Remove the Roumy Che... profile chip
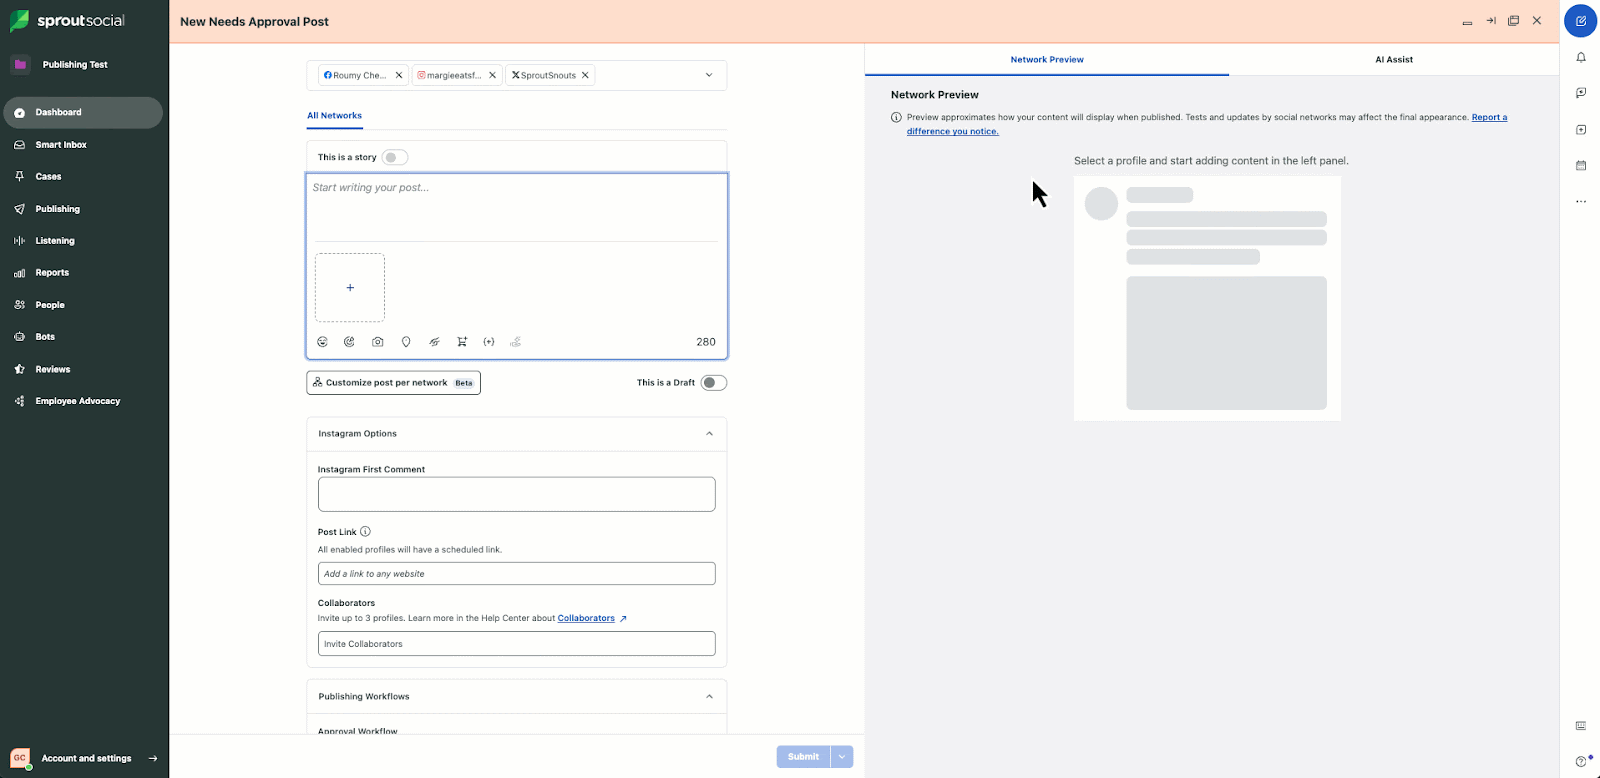This screenshot has width=1600, height=778. tap(399, 75)
